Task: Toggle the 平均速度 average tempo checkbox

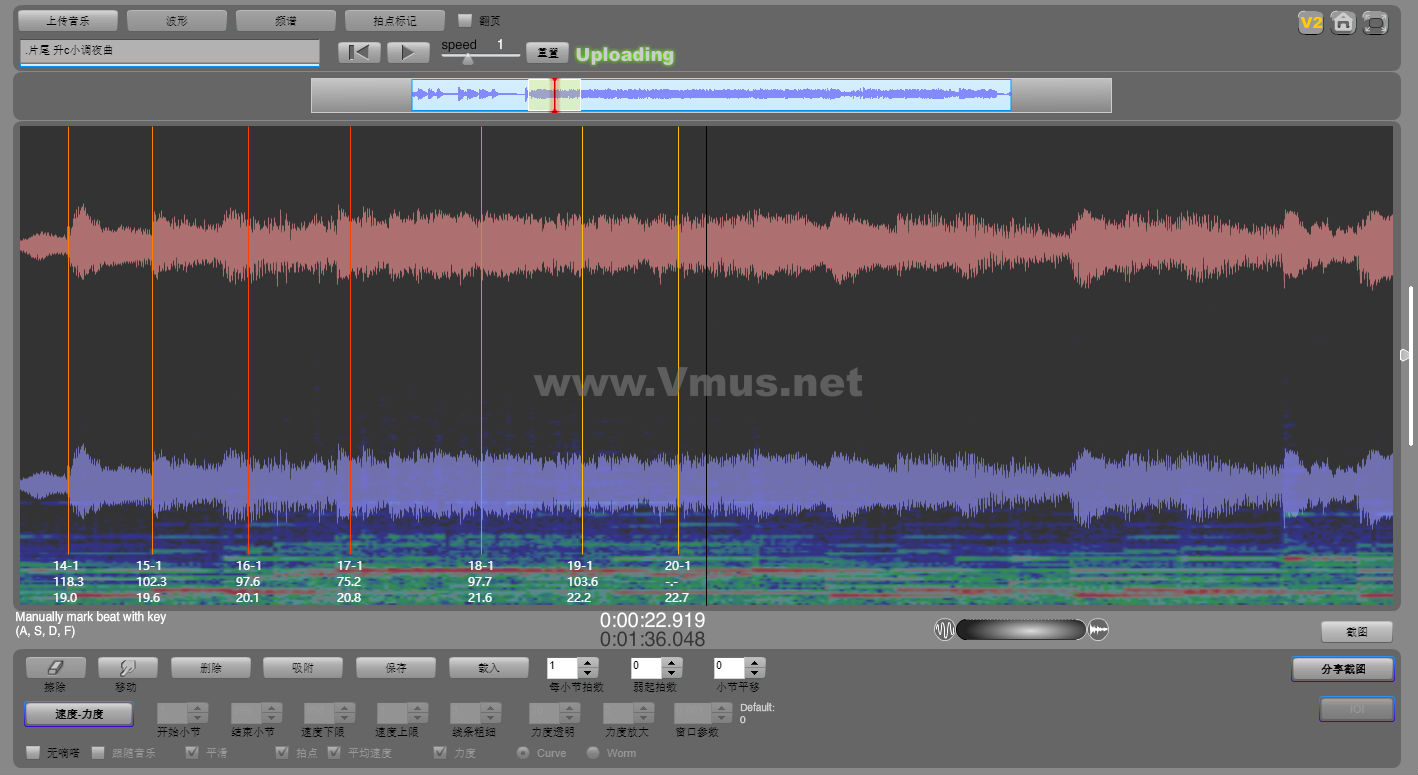Action: click(x=334, y=752)
